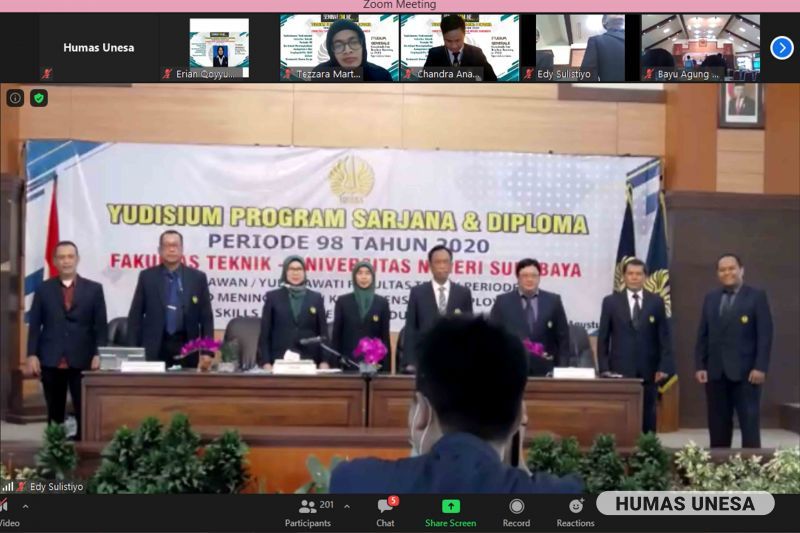Select Tezzara Mart participant thumbnail
This screenshot has height=533, width=800.
[x=339, y=47]
